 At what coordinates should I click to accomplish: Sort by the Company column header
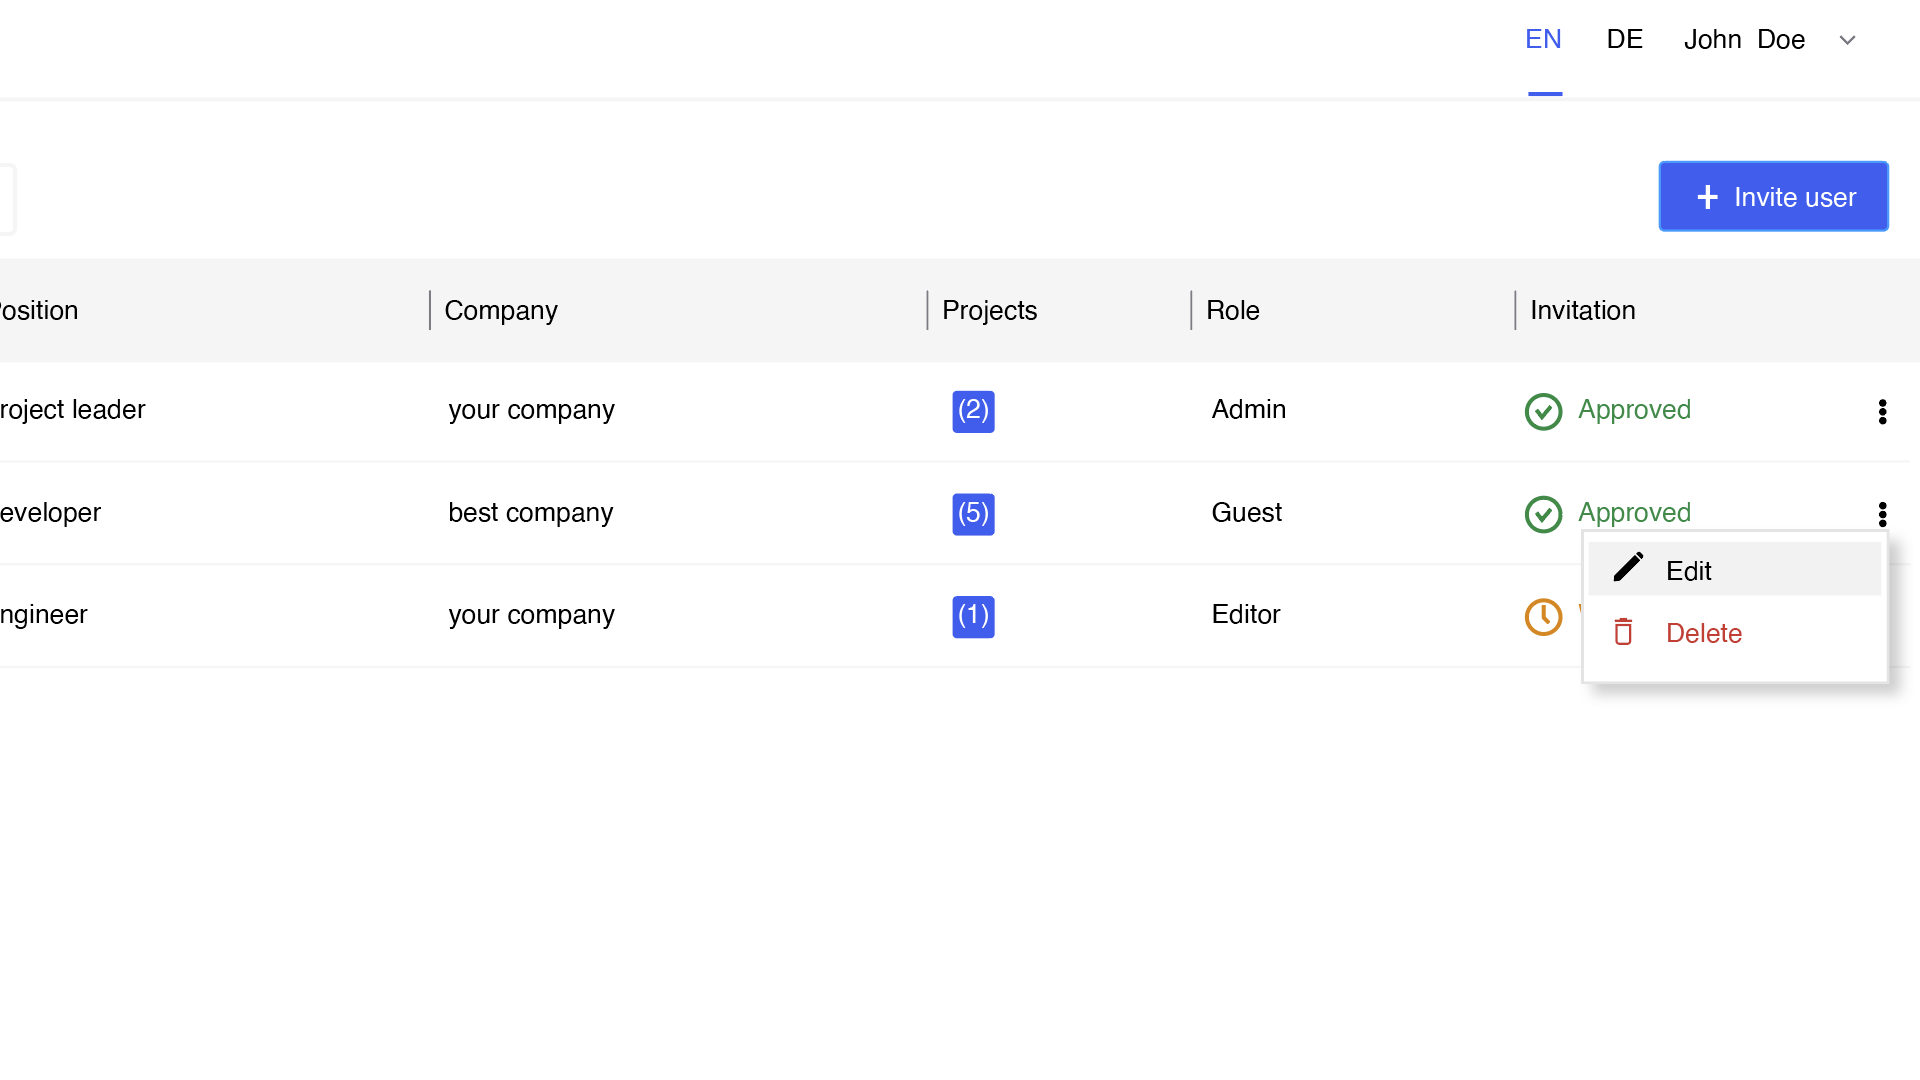click(x=501, y=310)
